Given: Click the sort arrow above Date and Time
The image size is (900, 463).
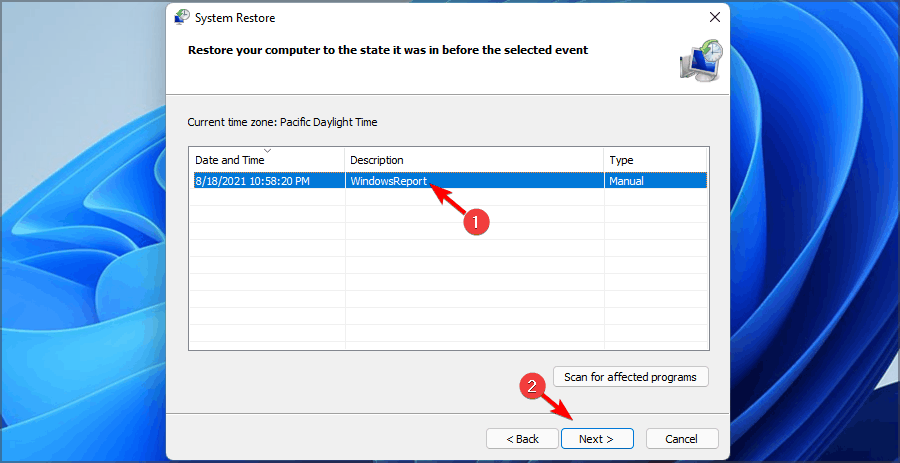Looking at the screenshot, I should (267, 151).
